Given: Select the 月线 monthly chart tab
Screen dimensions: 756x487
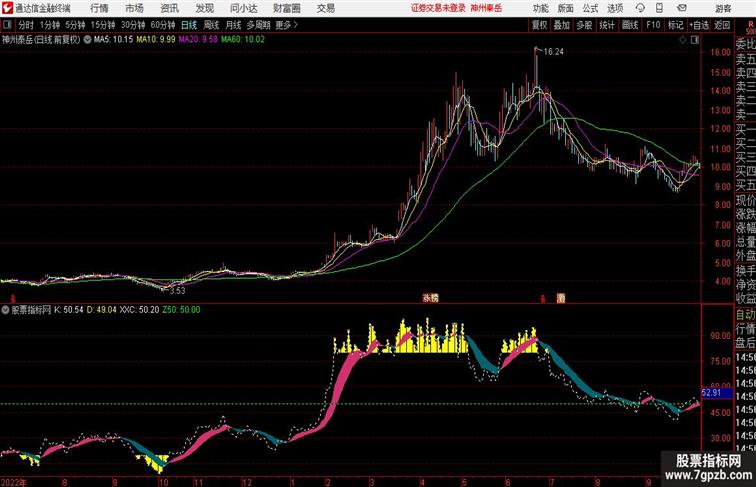Looking at the screenshot, I should tap(233, 25).
